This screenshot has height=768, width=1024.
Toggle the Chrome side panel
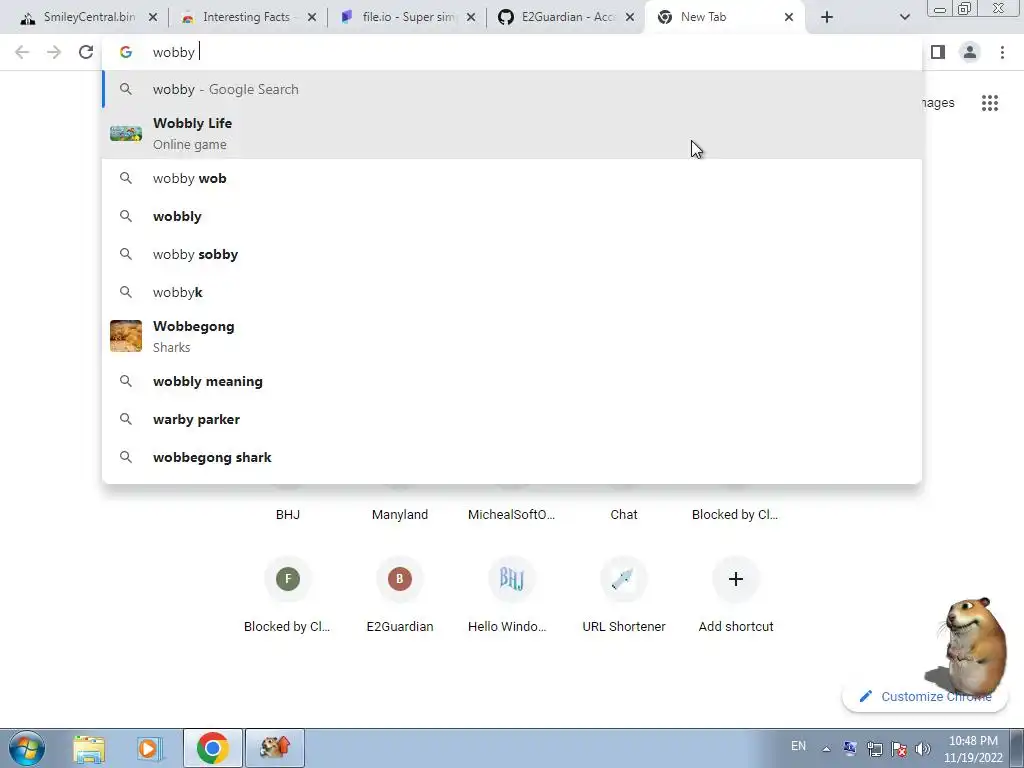[938, 52]
